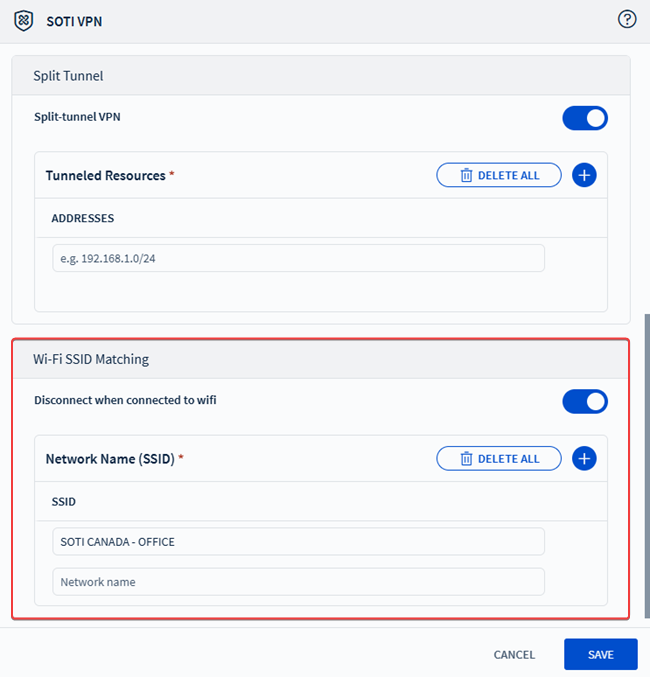Delete all Network Name SSID entries
The height and width of the screenshot is (677, 650).
point(498,459)
